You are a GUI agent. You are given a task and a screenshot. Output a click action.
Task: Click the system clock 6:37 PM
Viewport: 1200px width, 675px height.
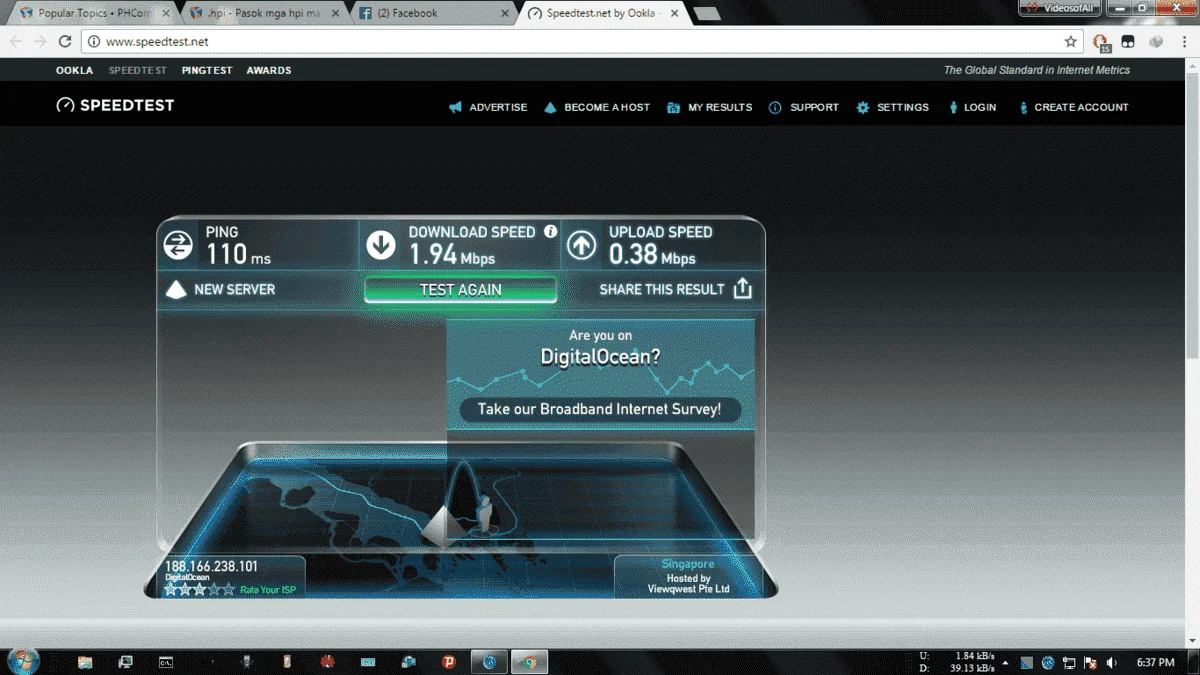[1155, 663]
